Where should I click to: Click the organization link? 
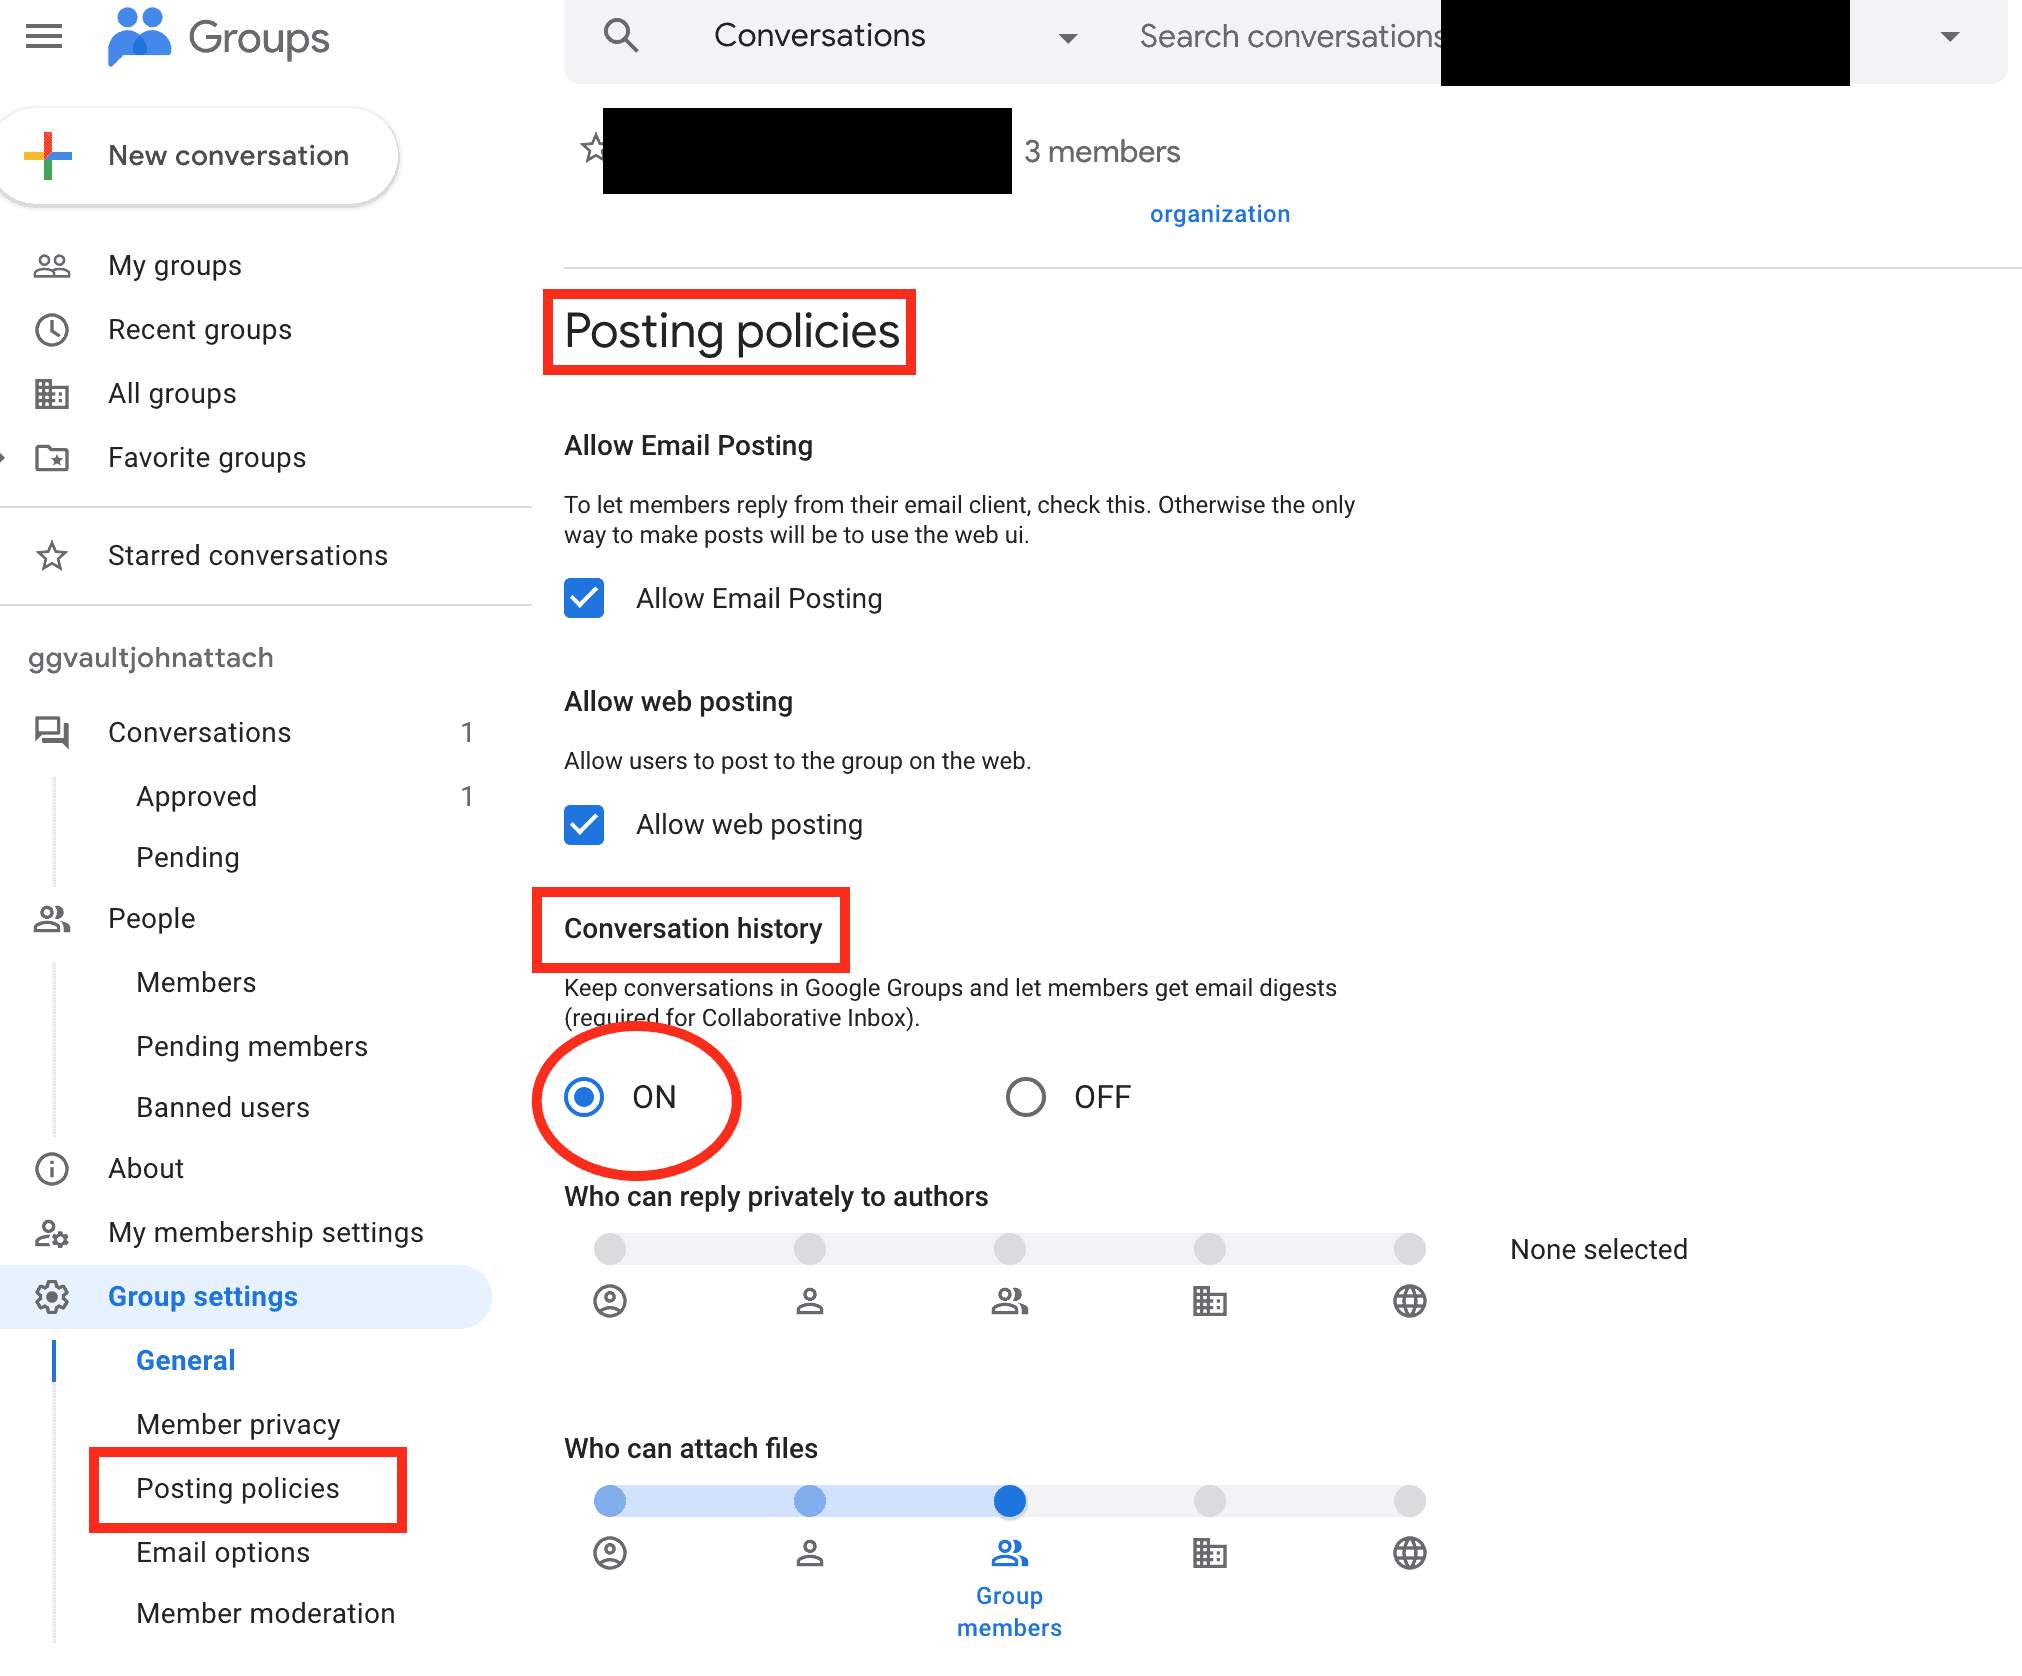(x=1220, y=214)
